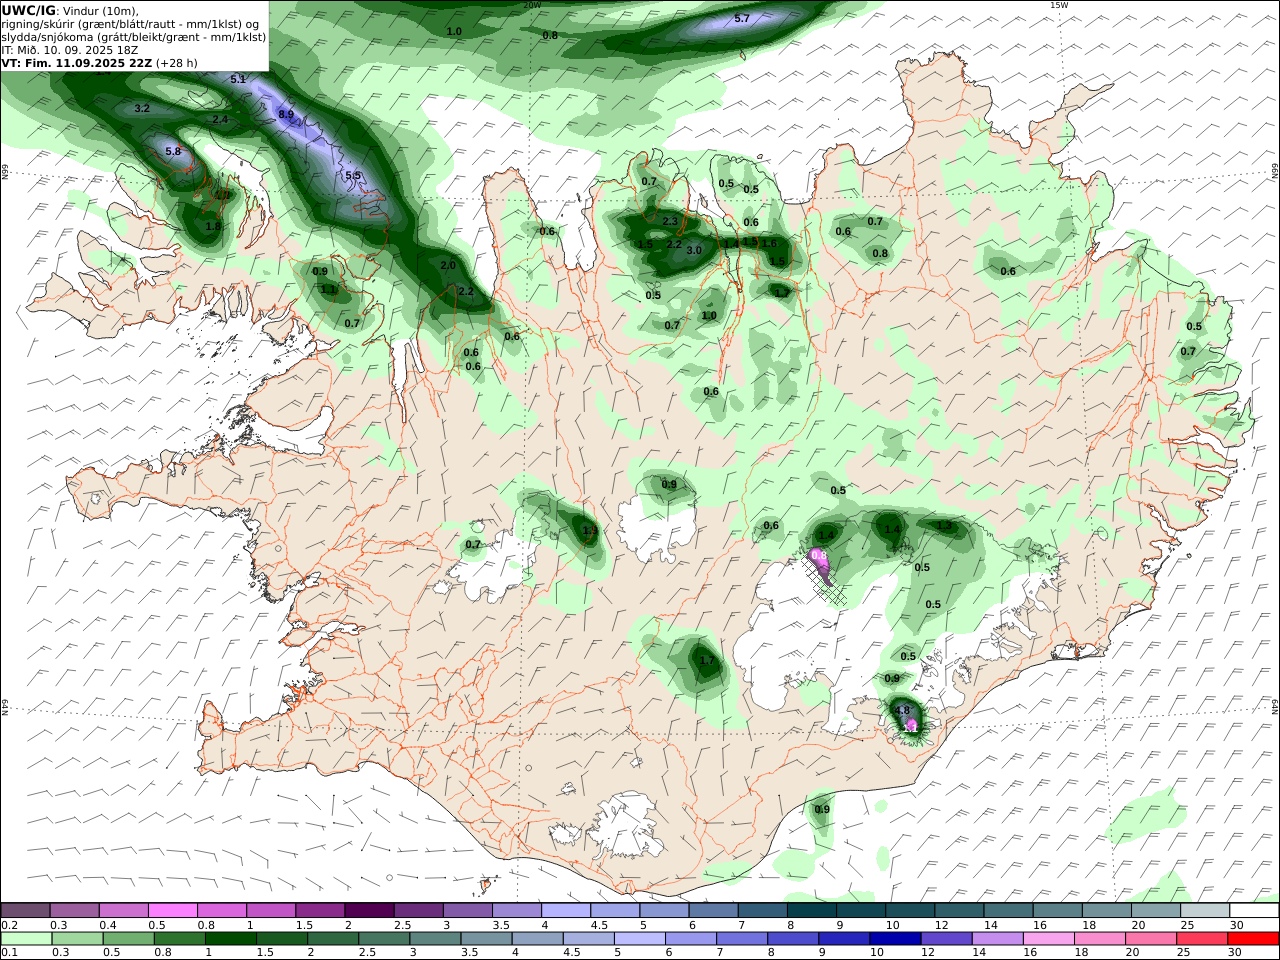Click the darkest purple 2 swatch in upper legend
This screenshot has height=960, width=1280.
click(x=368, y=911)
